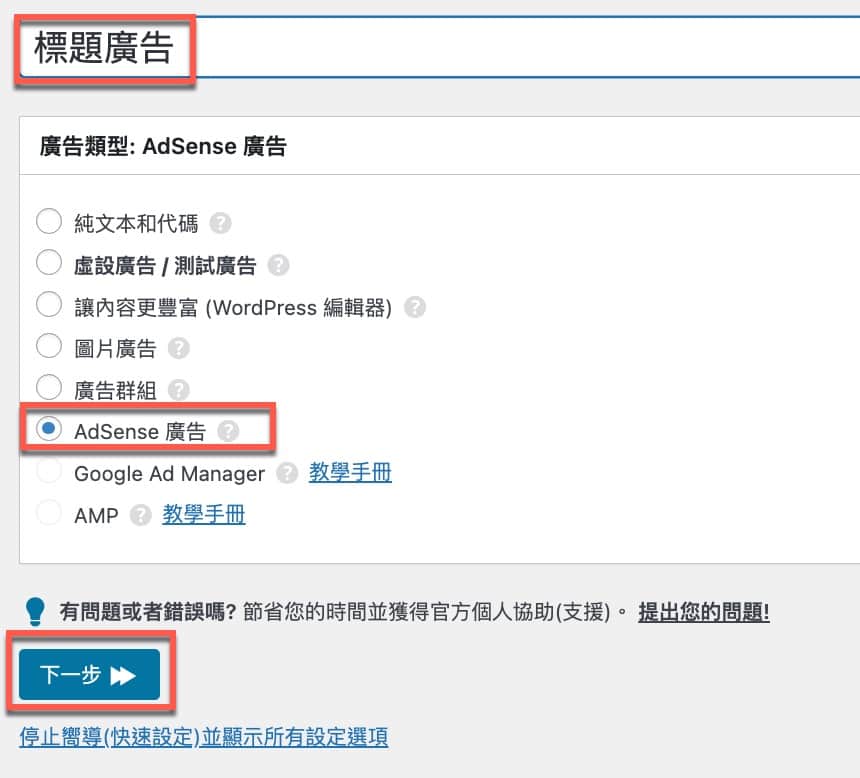Open help icon beside 純文本和代碼
860x778 pixels.
(220, 223)
